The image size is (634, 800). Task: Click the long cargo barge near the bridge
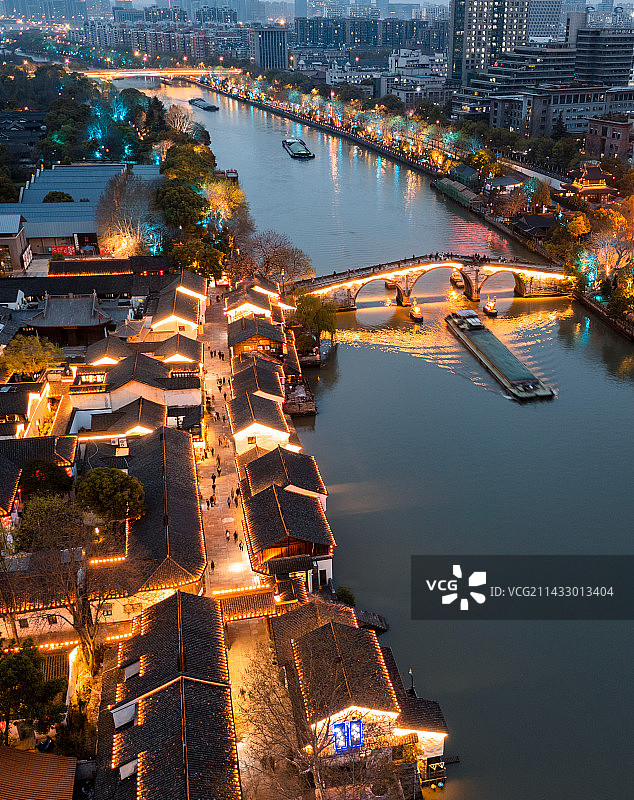pos(498,356)
